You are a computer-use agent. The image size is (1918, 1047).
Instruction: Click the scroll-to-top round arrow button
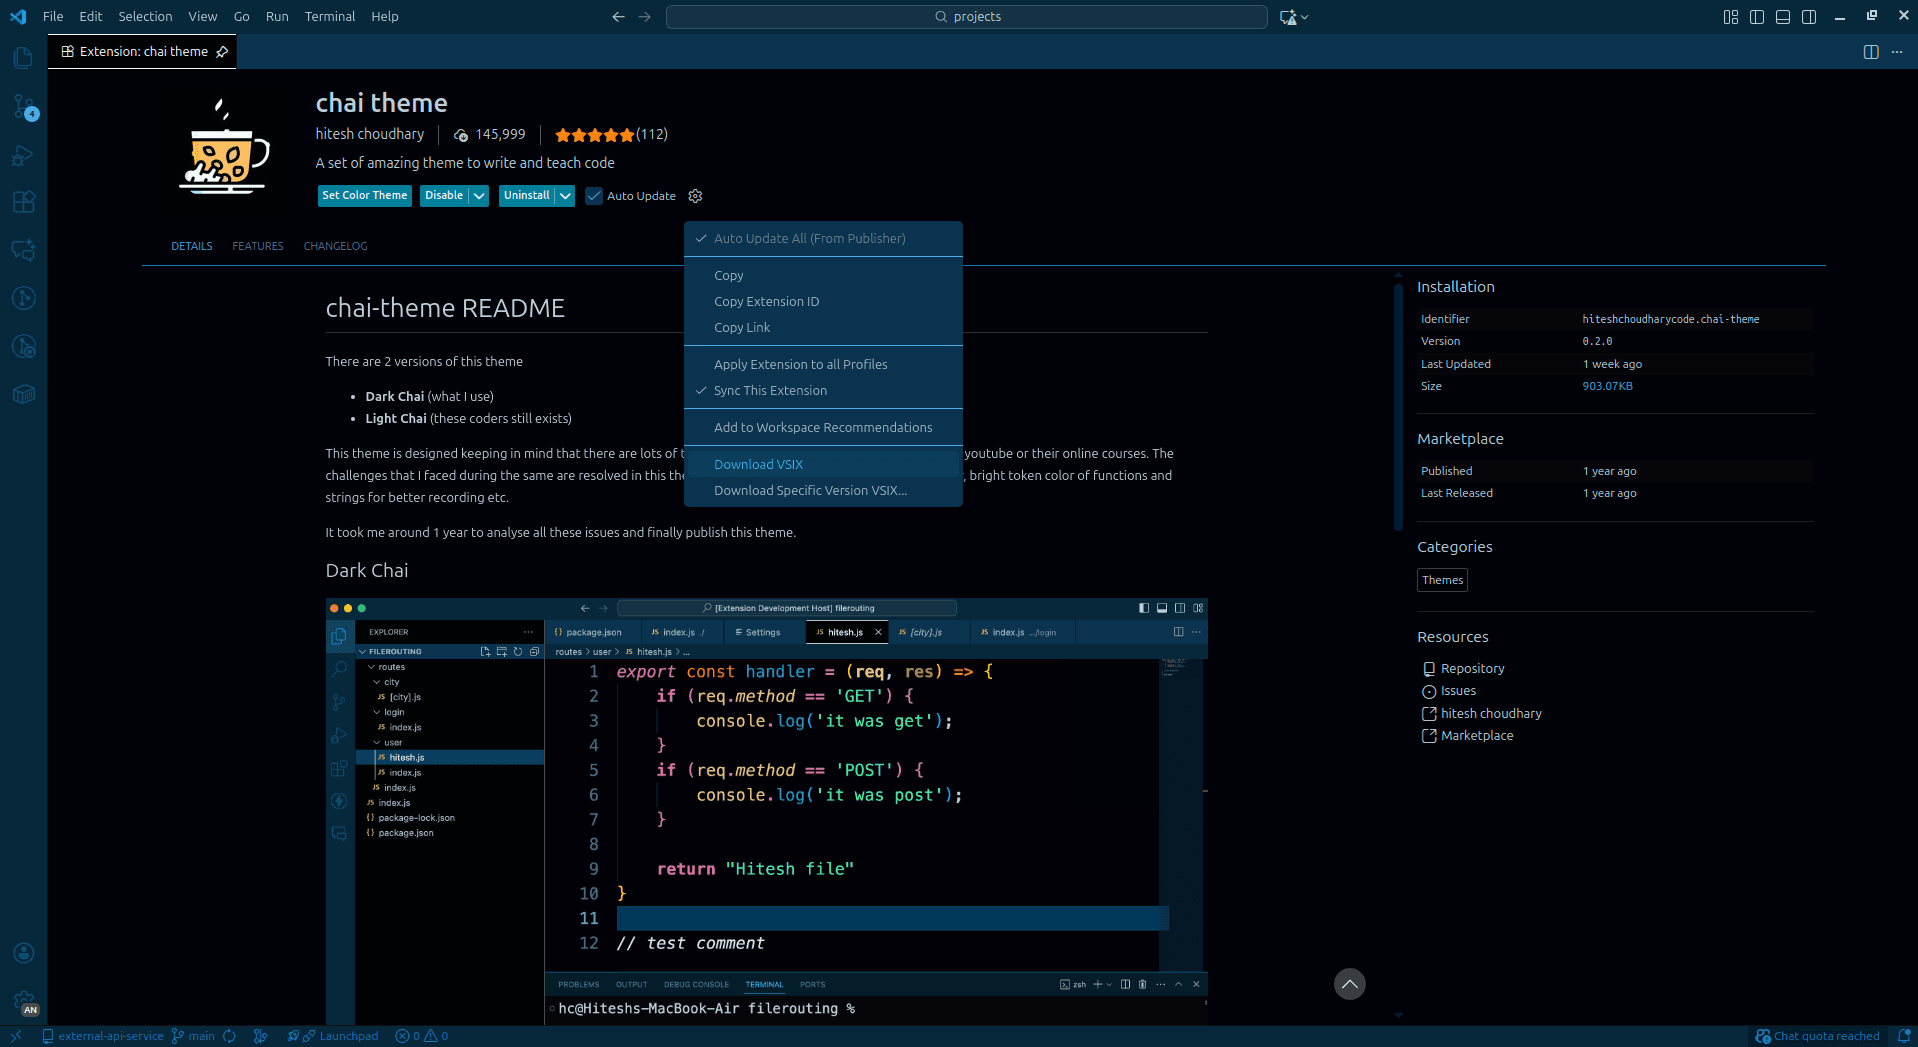[x=1349, y=984]
